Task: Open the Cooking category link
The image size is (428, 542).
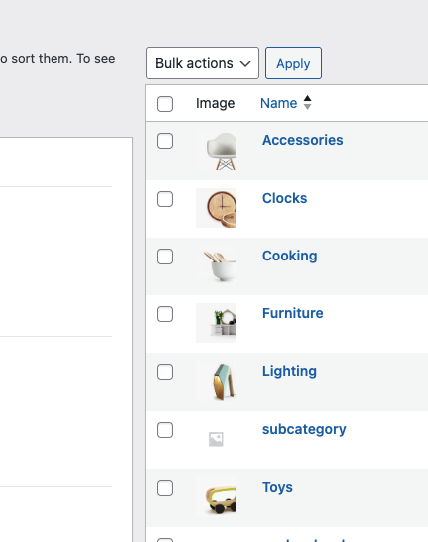Action: point(290,256)
